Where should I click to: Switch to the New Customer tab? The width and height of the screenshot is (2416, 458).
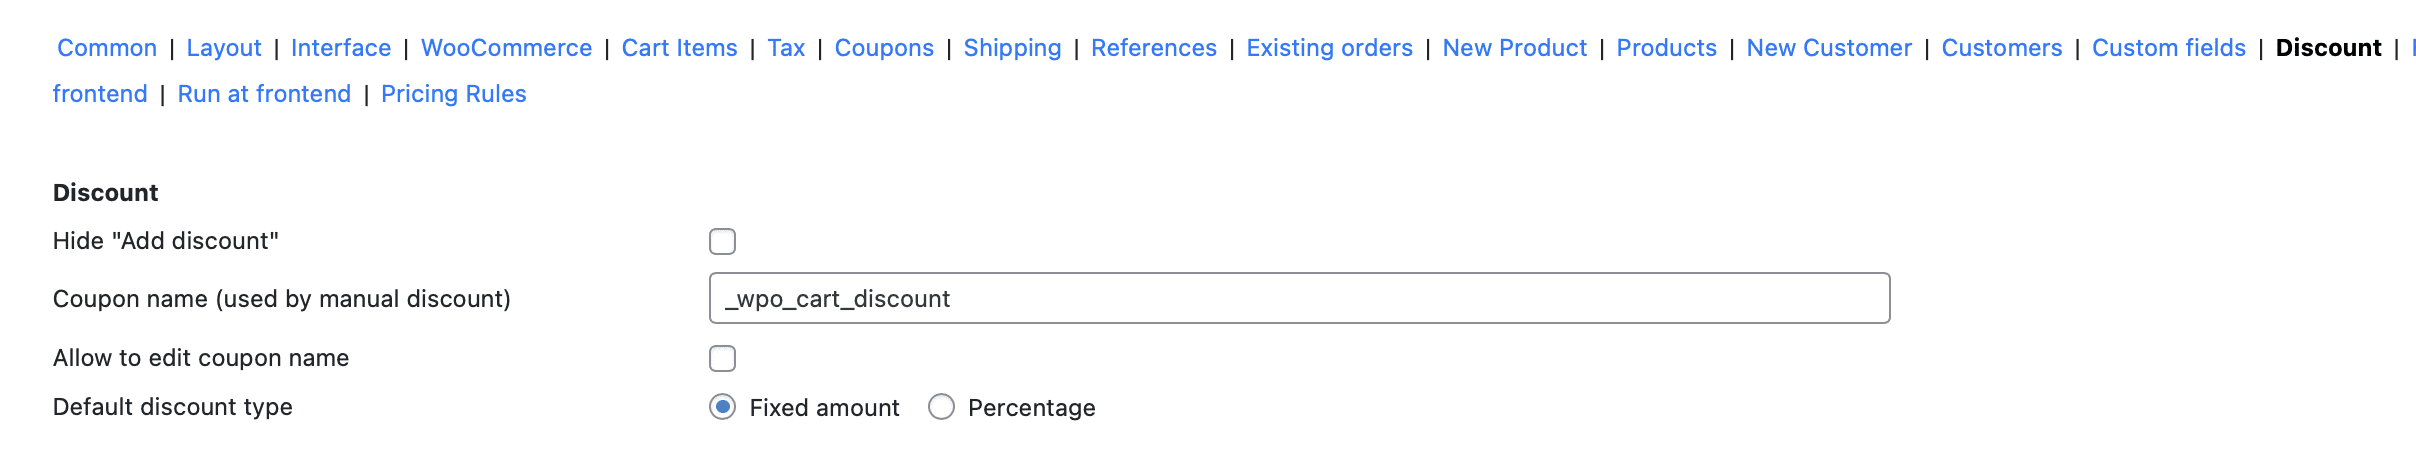click(x=1829, y=48)
